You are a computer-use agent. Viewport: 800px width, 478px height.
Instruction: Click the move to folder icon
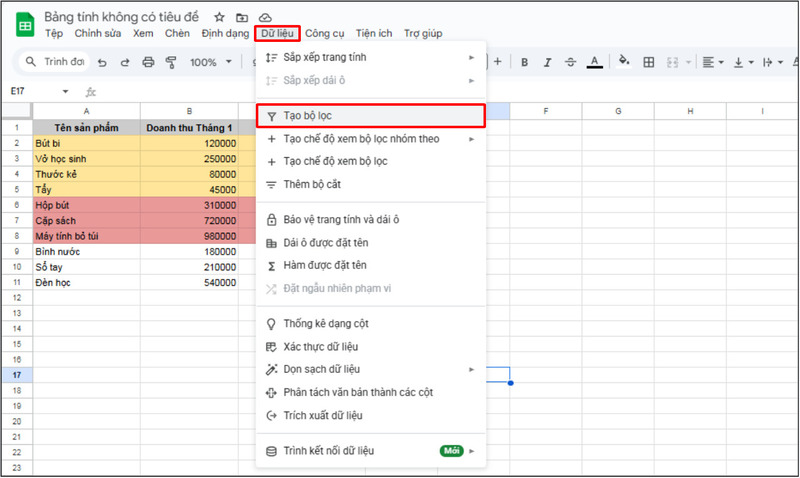242,18
